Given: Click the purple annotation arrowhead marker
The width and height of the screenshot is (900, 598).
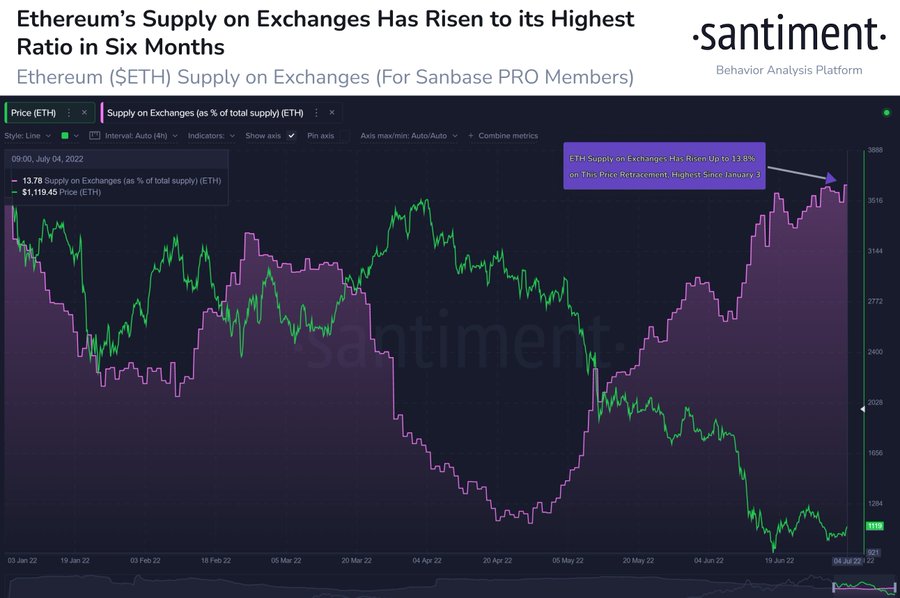Looking at the screenshot, I should pyautogui.click(x=830, y=178).
